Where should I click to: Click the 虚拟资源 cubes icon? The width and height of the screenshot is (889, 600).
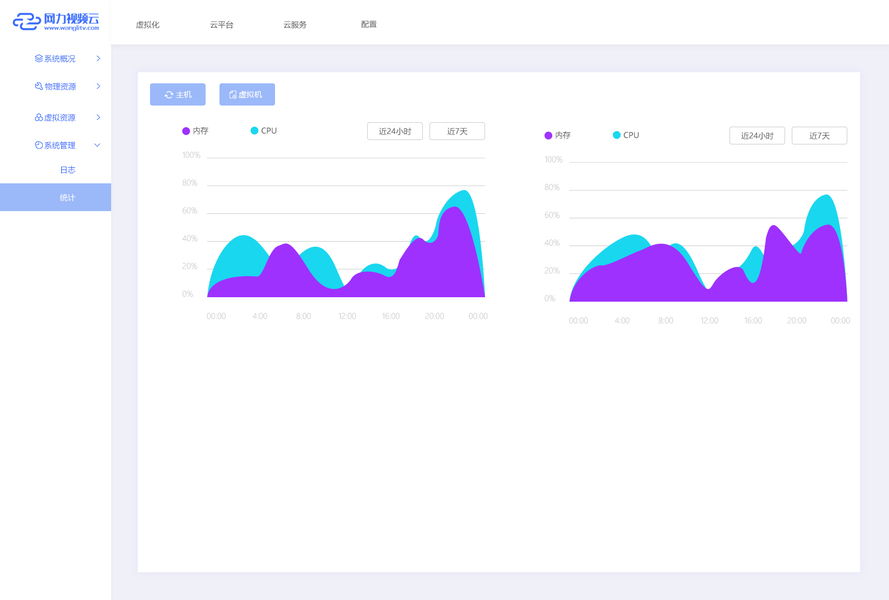(39, 117)
